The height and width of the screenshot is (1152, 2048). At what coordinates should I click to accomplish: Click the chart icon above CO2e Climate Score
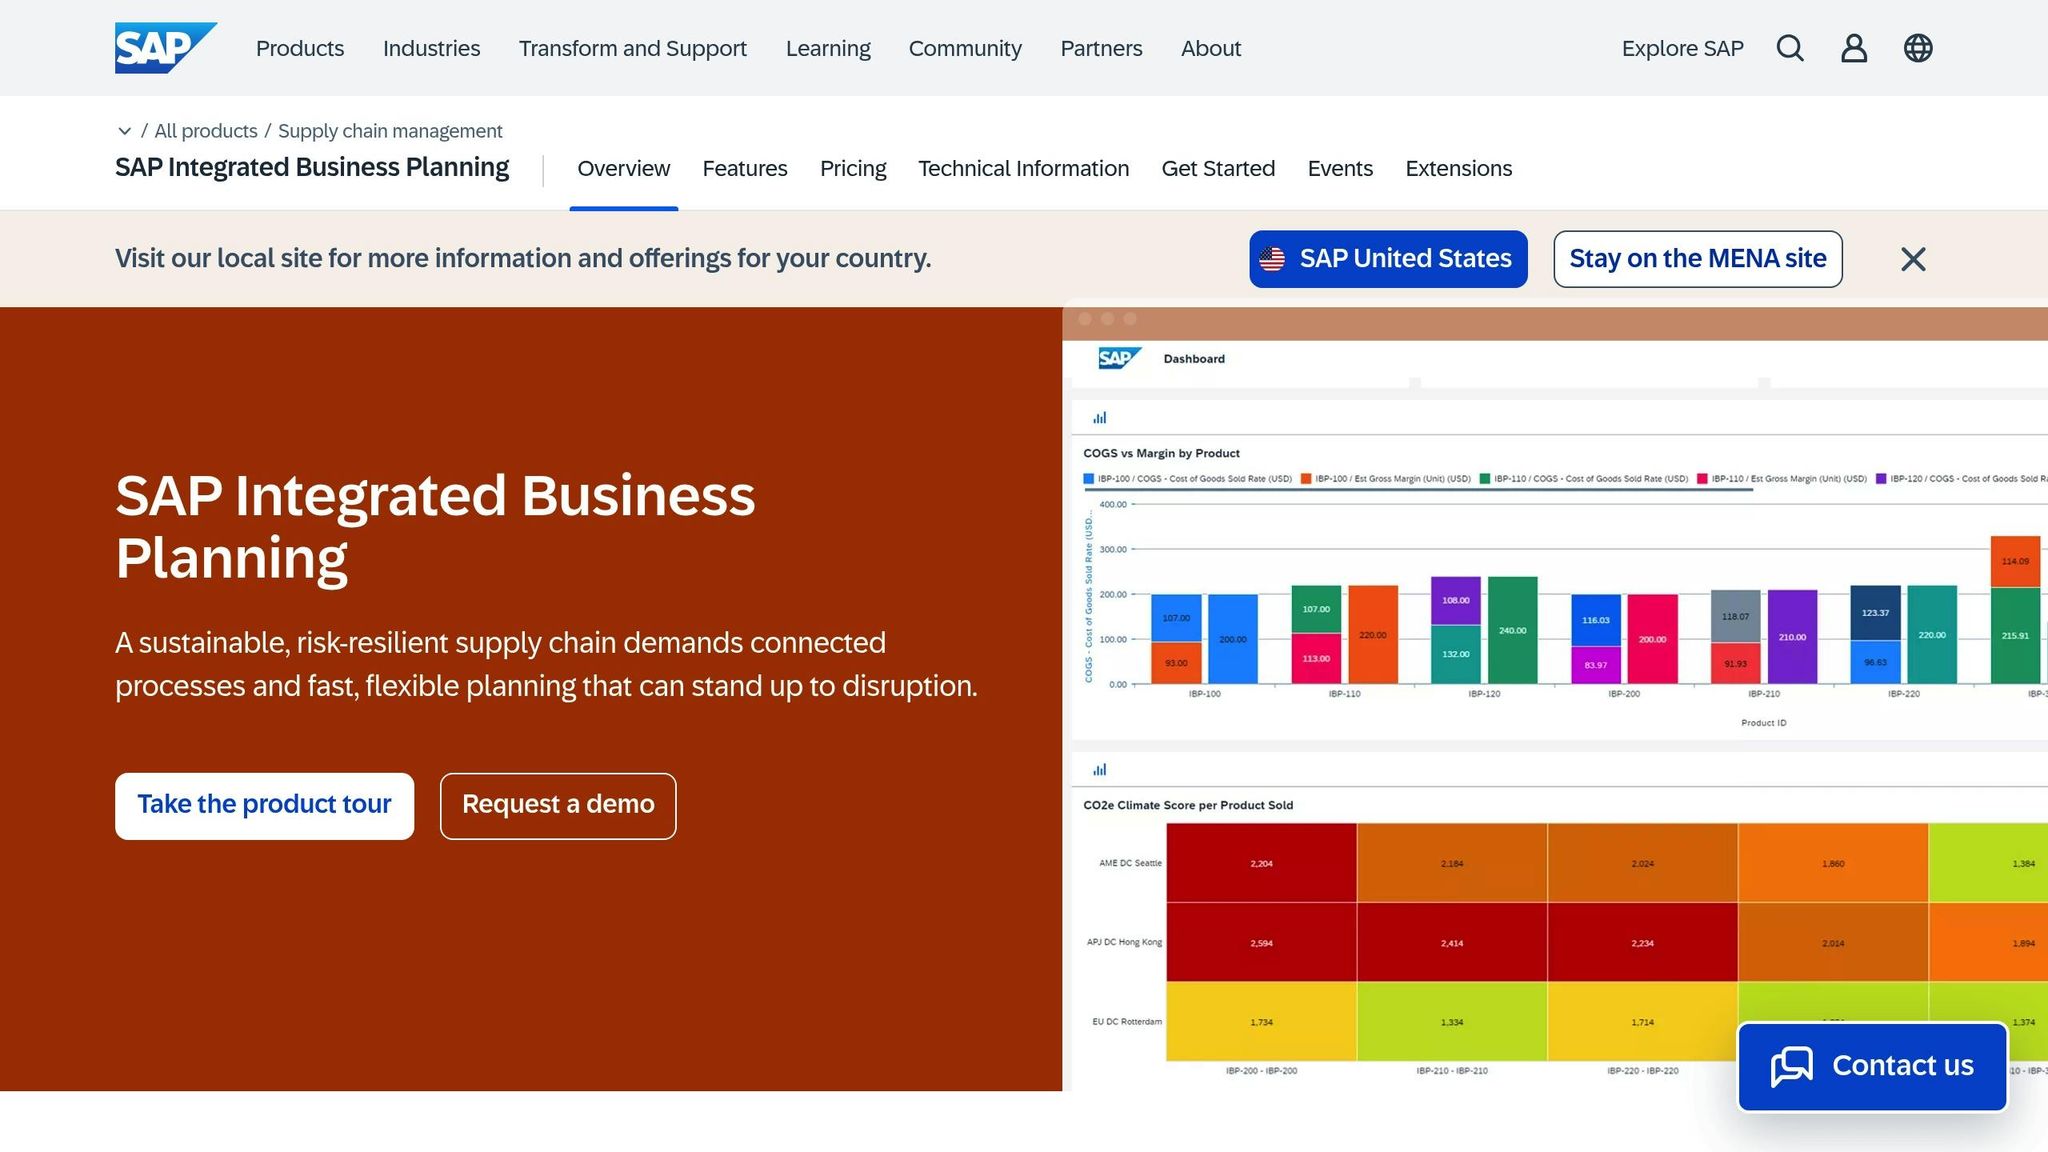1100,769
